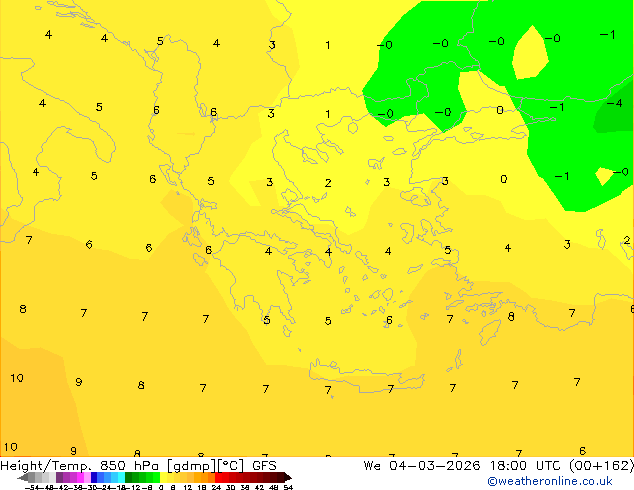Pick the bright red legend swatch

[x=219, y=477]
